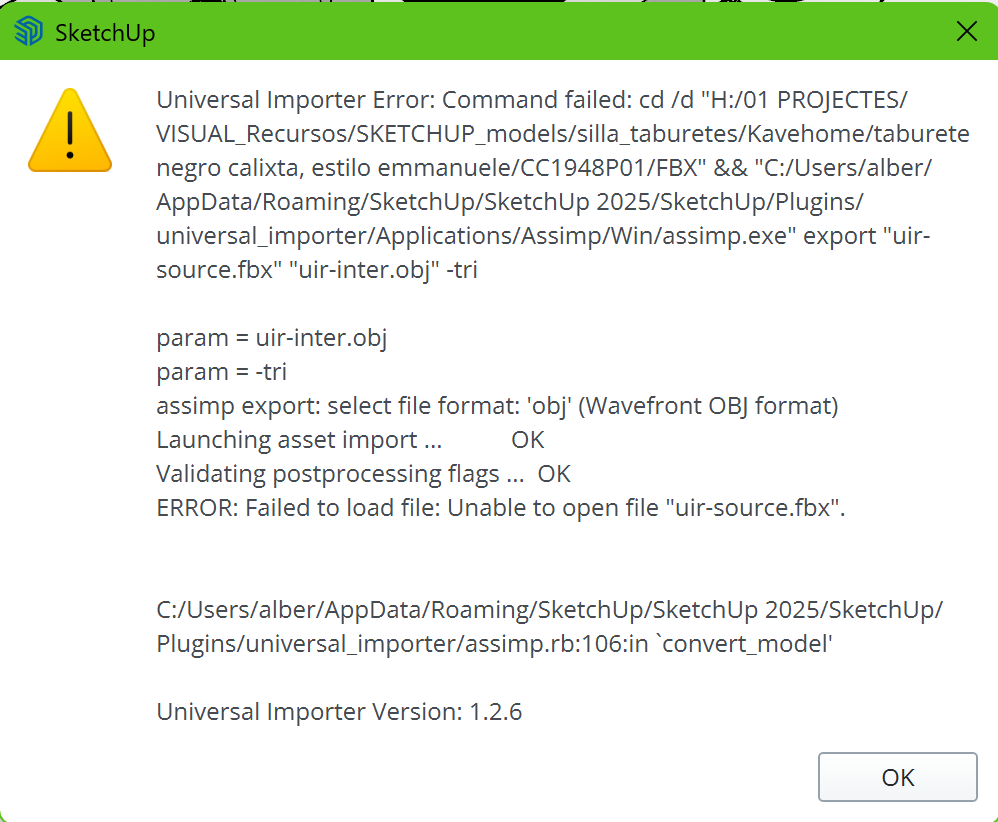Click the "Universal Importer Version: 1.2.6" text
This screenshot has height=822, width=998.
[x=339, y=712]
